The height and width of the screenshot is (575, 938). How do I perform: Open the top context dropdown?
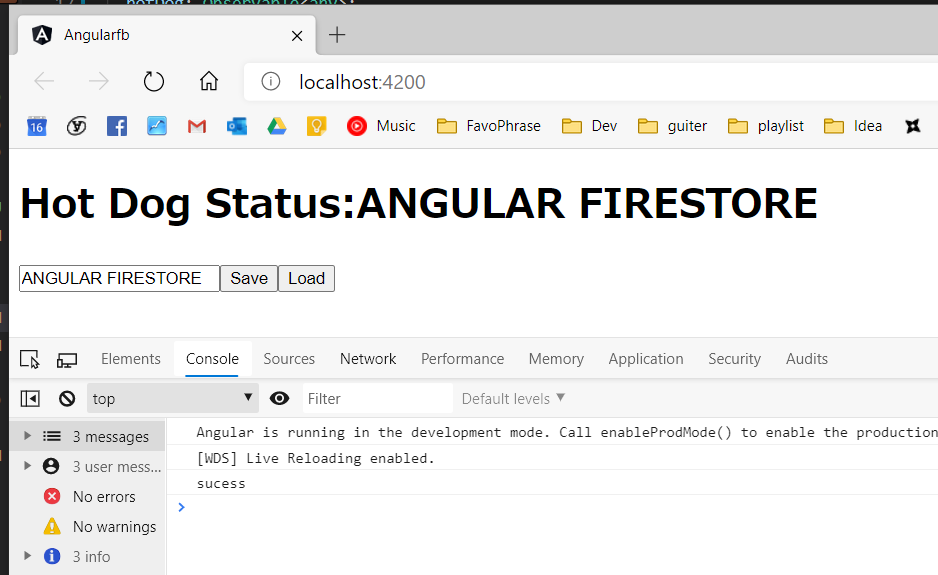(x=172, y=399)
